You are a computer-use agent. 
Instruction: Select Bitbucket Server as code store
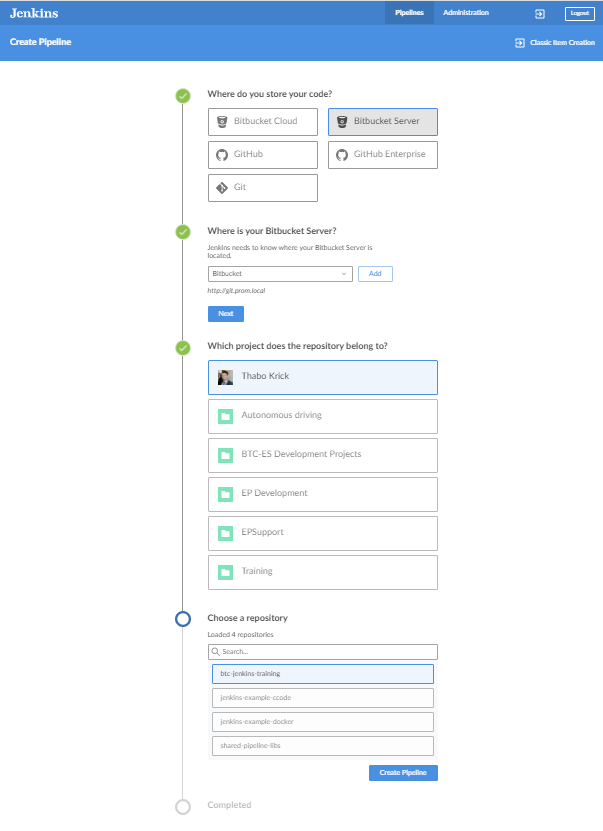(x=383, y=122)
